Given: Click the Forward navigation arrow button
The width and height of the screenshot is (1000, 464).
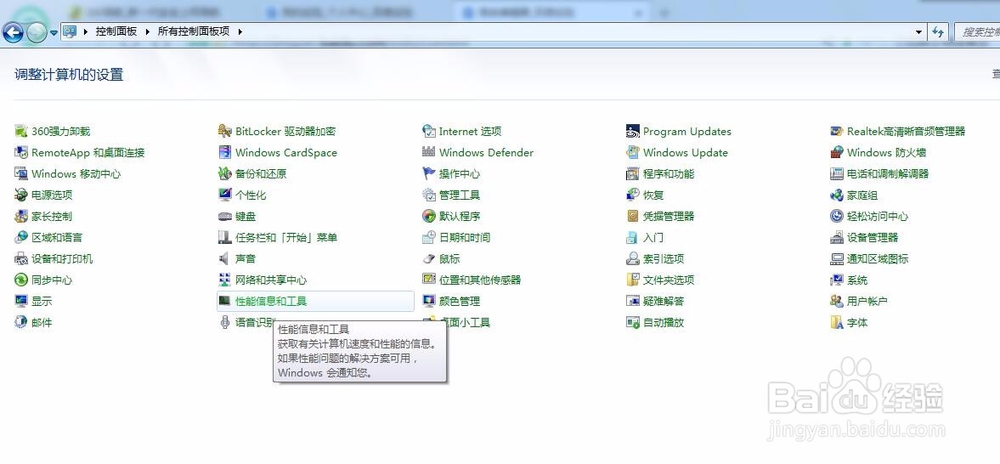Looking at the screenshot, I should (36, 32).
